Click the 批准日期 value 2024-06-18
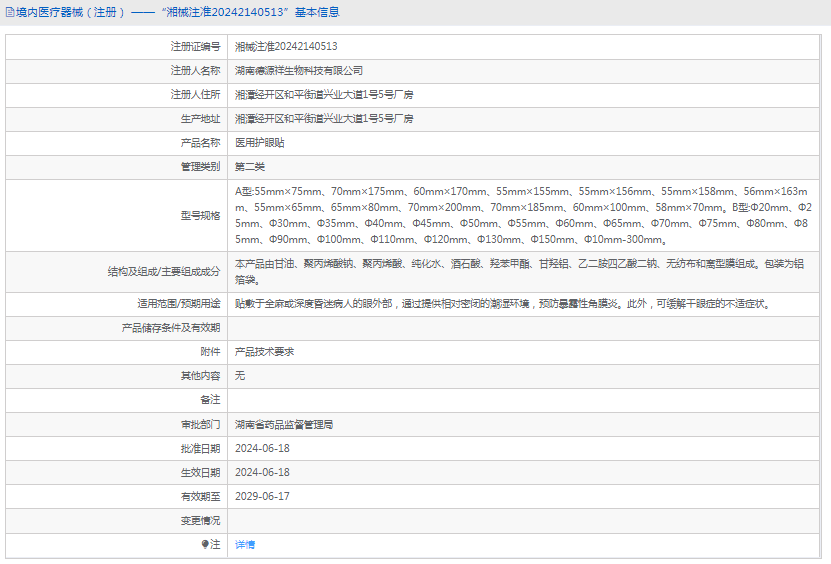Image resolution: width=831 pixels, height=564 pixels. coord(262,448)
